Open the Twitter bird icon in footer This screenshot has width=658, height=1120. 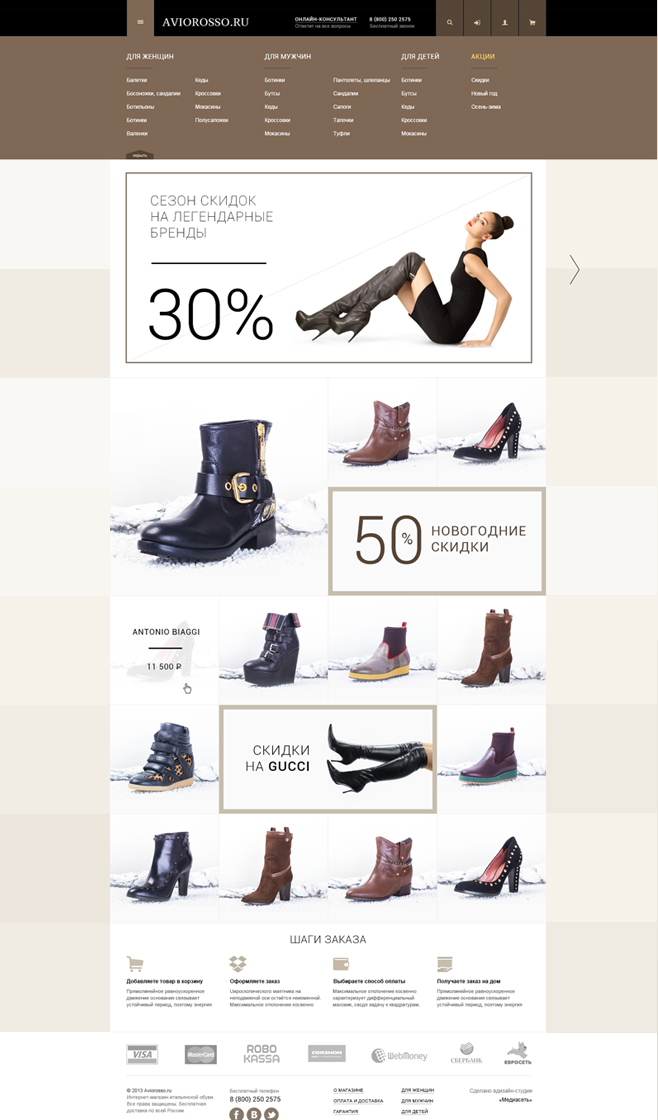(x=271, y=1114)
